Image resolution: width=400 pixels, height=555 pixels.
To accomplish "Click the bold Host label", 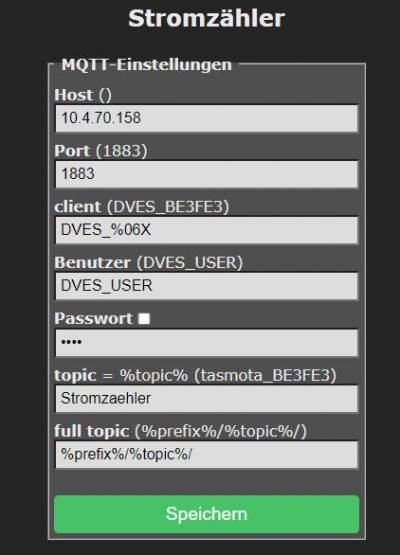I will (x=74, y=95).
